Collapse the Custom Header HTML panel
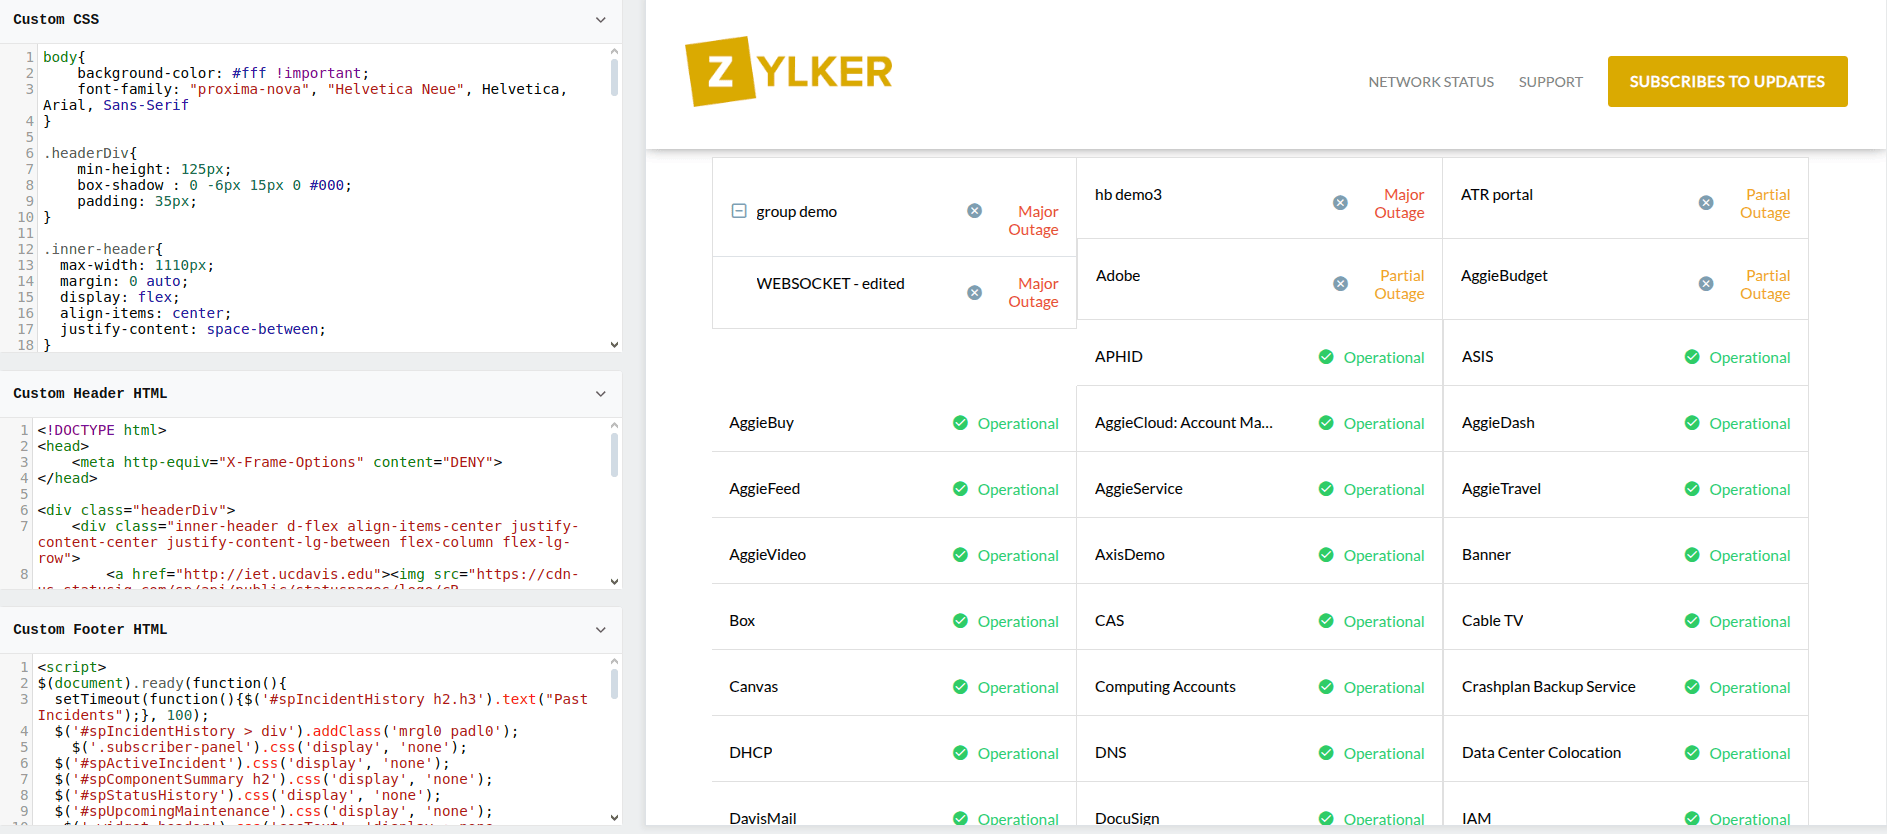The width and height of the screenshot is (1887, 834). [601, 394]
